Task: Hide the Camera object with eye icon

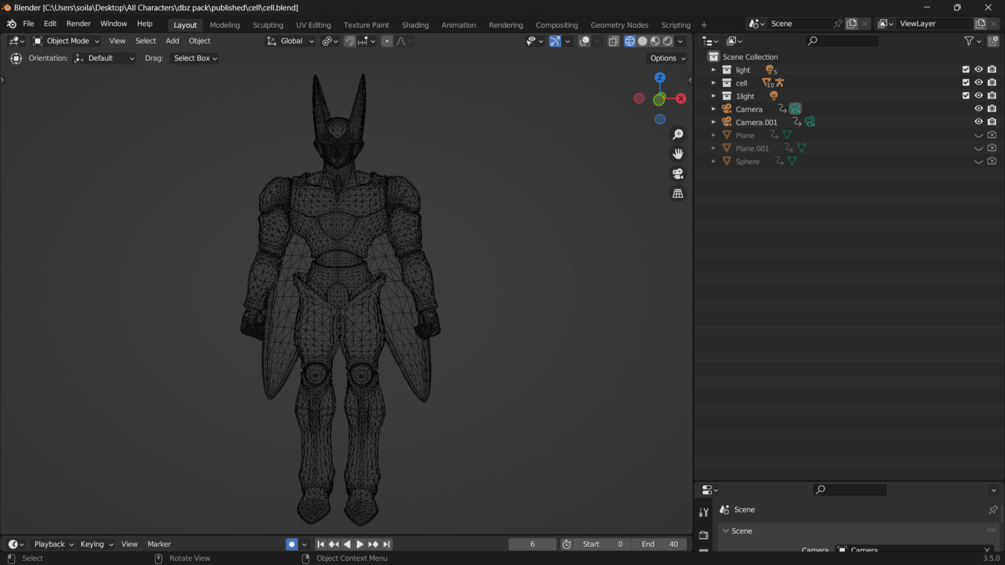Action: (x=979, y=109)
